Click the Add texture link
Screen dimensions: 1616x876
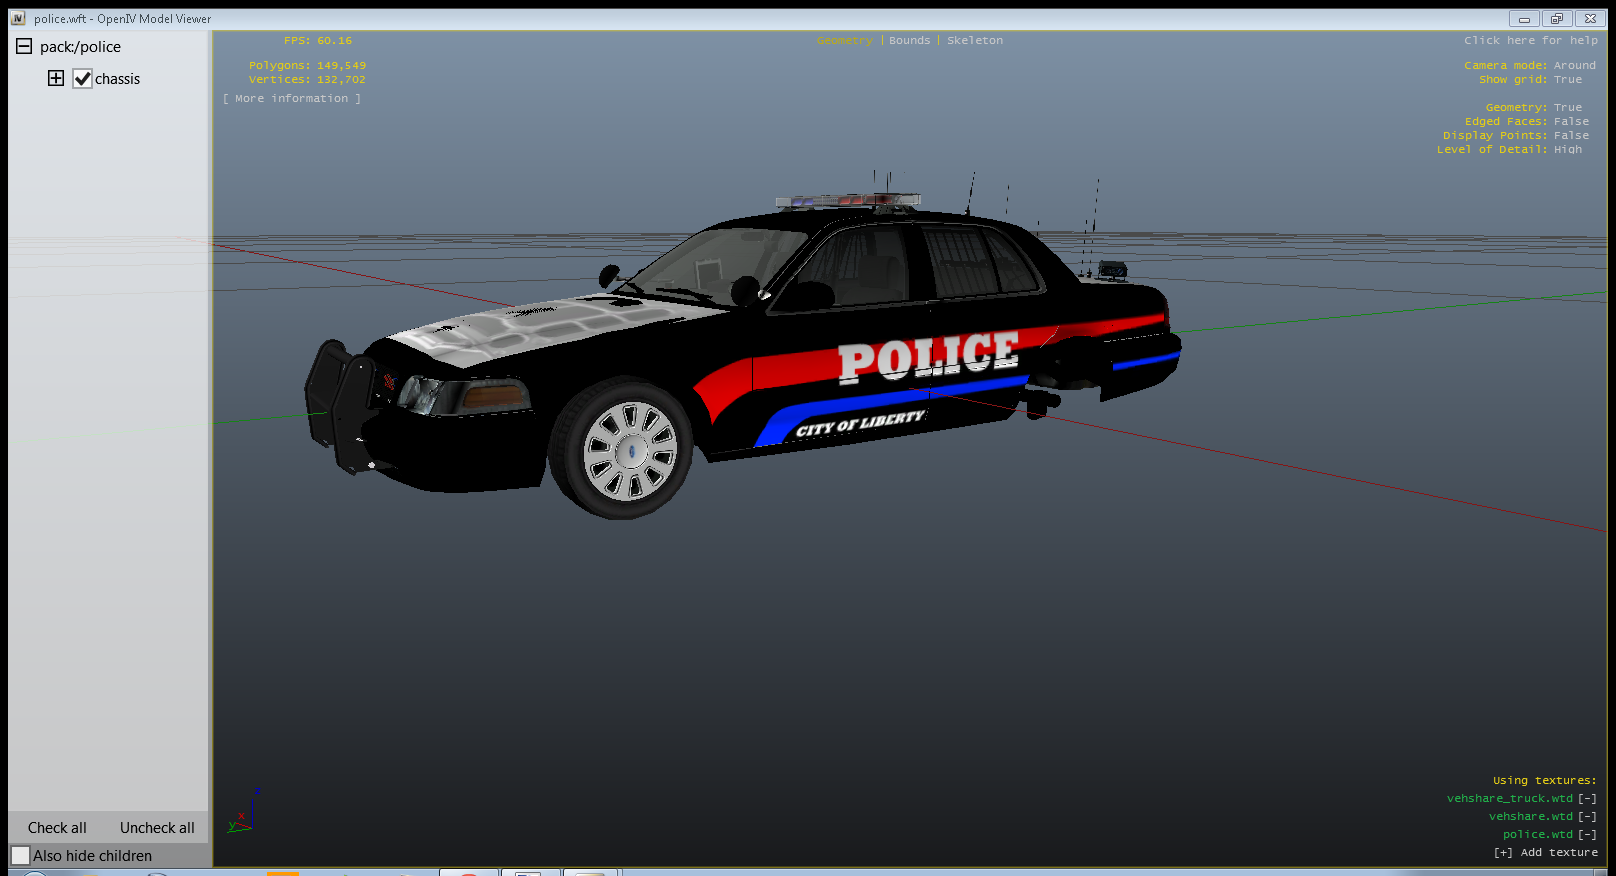coord(1545,853)
